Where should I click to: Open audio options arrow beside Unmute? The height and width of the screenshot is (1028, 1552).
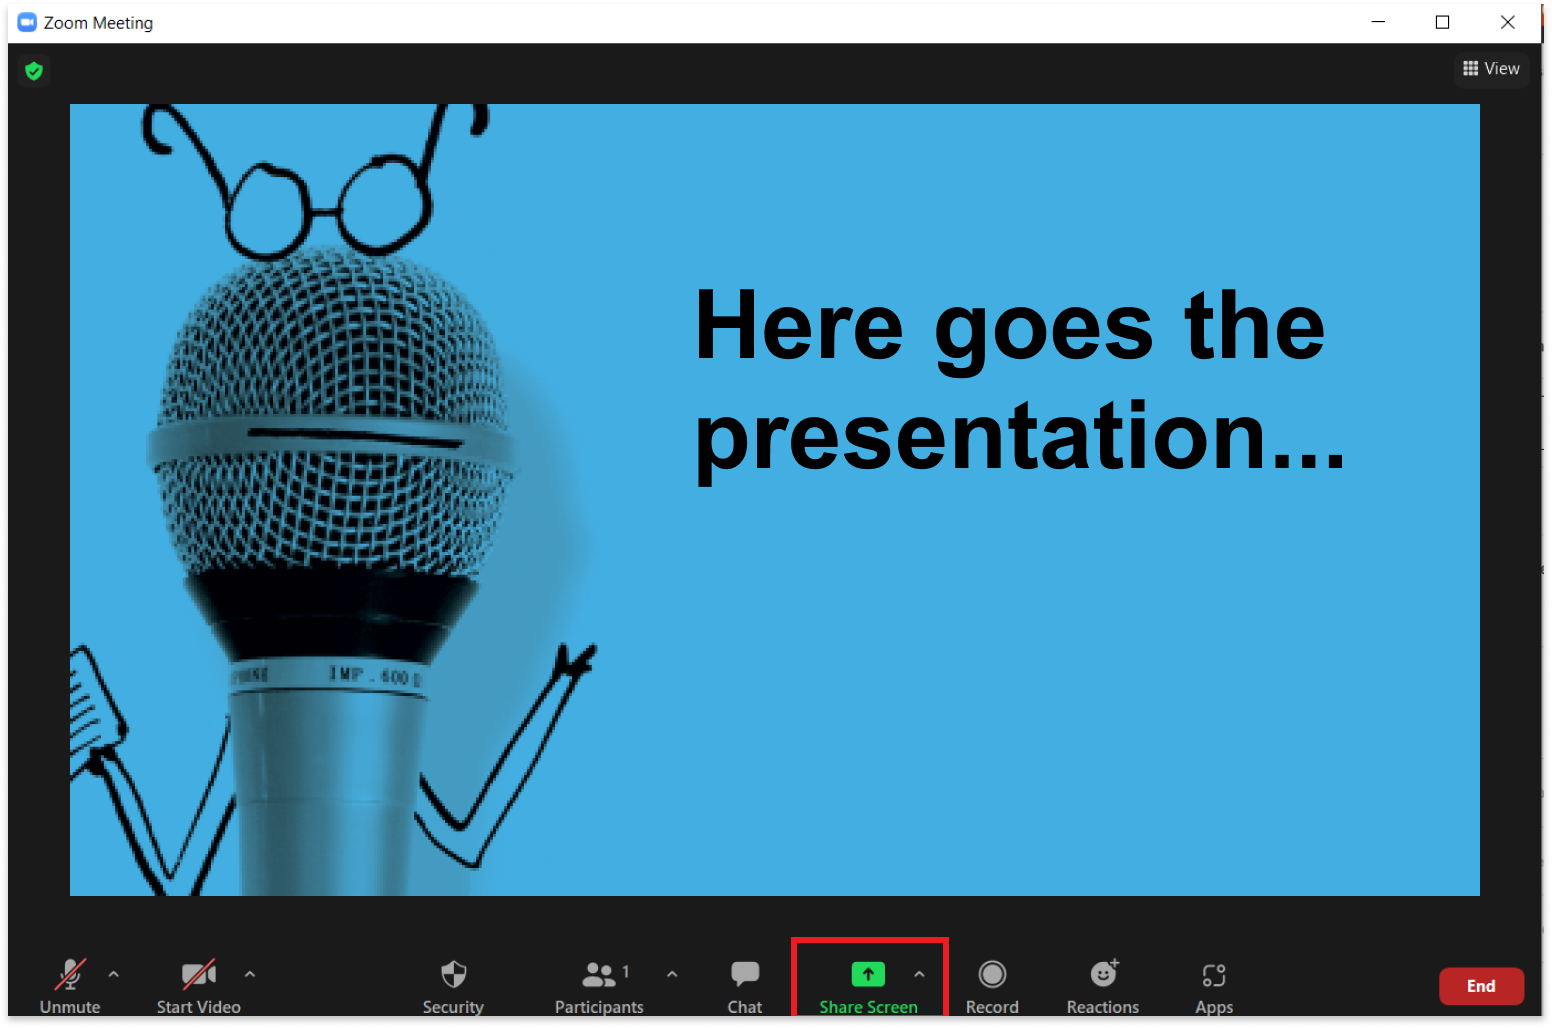pos(114,974)
